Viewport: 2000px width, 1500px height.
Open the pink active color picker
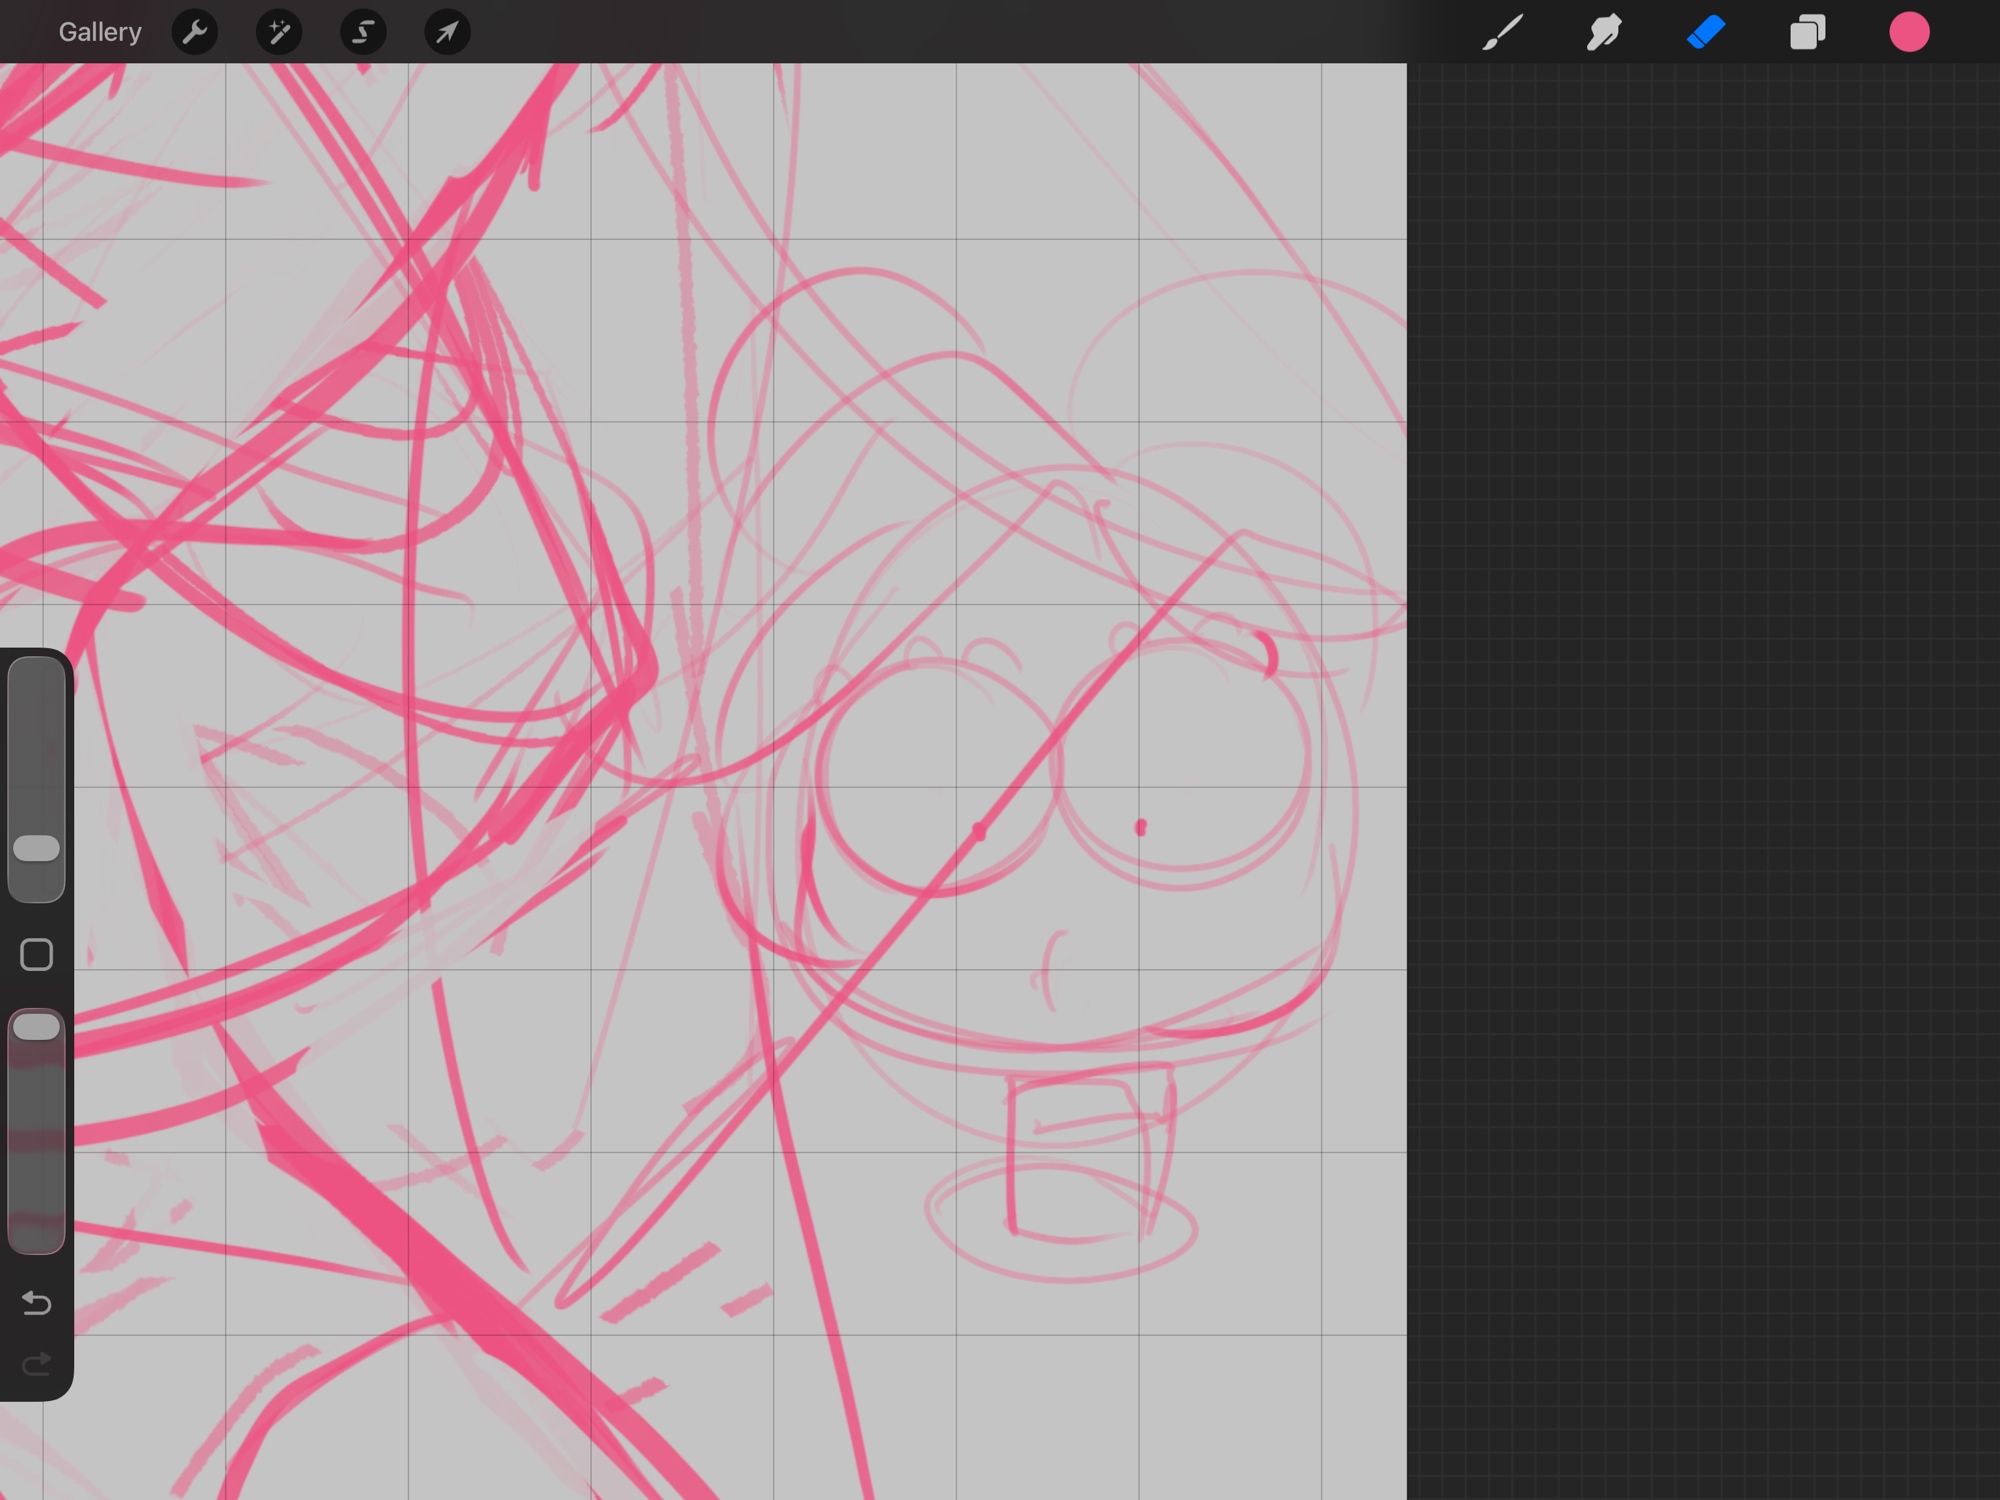tap(1909, 32)
